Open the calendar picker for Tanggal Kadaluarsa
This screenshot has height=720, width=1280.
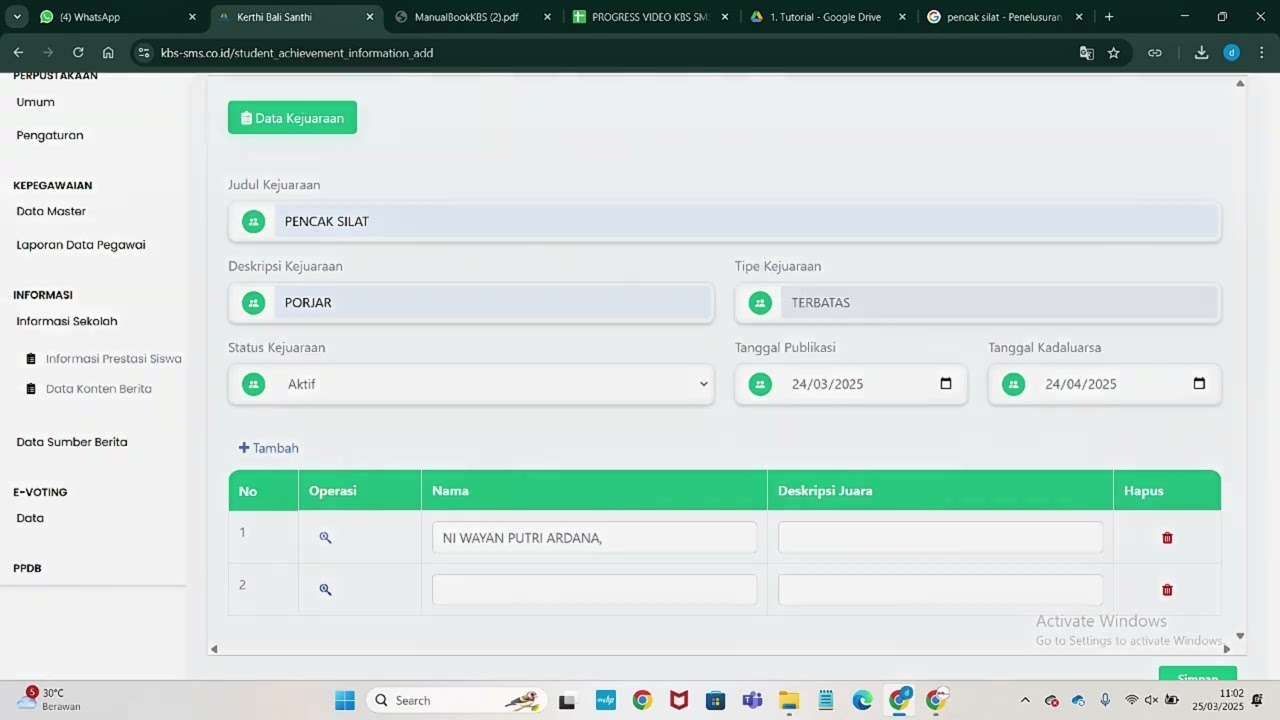point(1199,384)
